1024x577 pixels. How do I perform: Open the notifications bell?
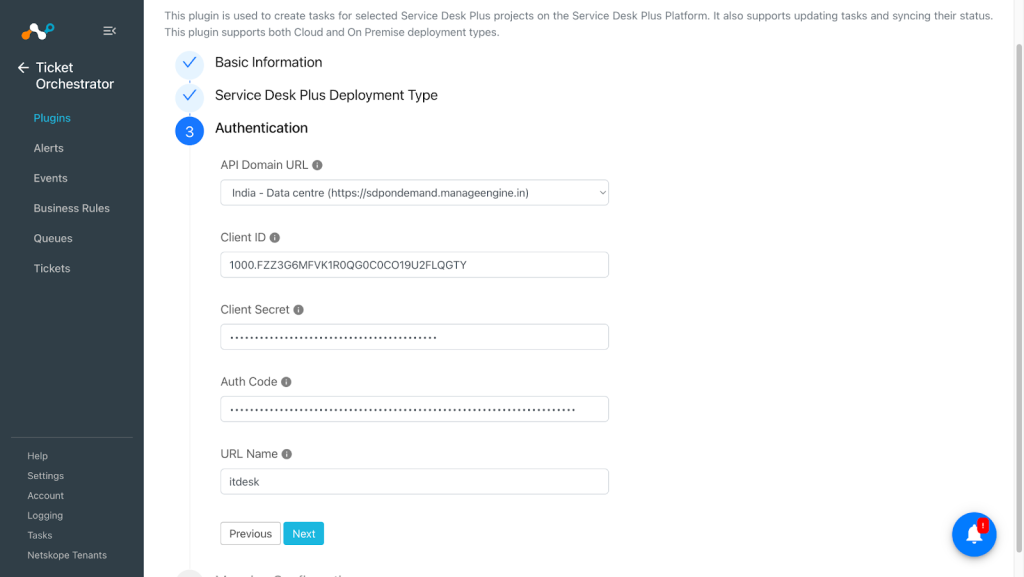pos(974,534)
